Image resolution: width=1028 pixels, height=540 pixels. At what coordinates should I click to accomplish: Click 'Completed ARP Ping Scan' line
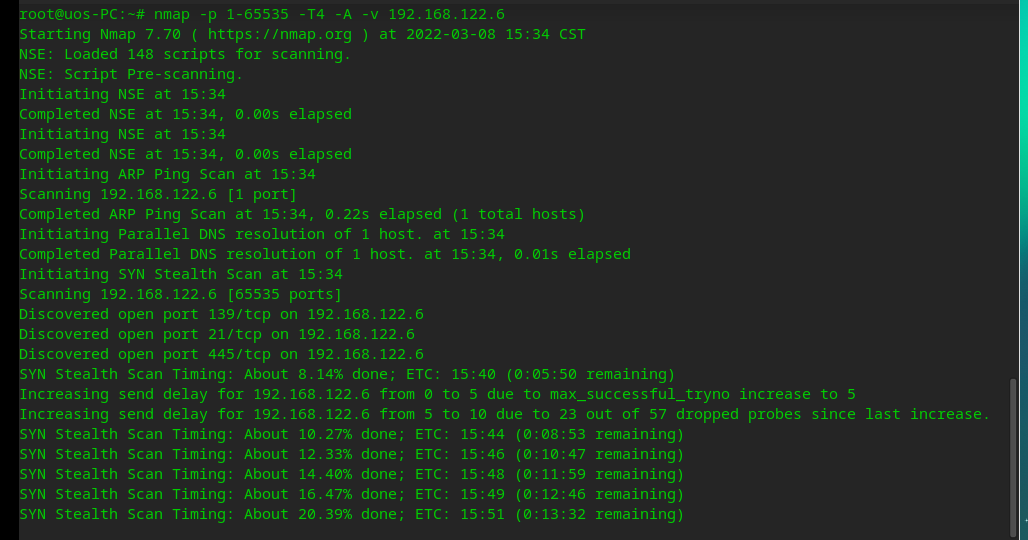(x=302, y=214)
